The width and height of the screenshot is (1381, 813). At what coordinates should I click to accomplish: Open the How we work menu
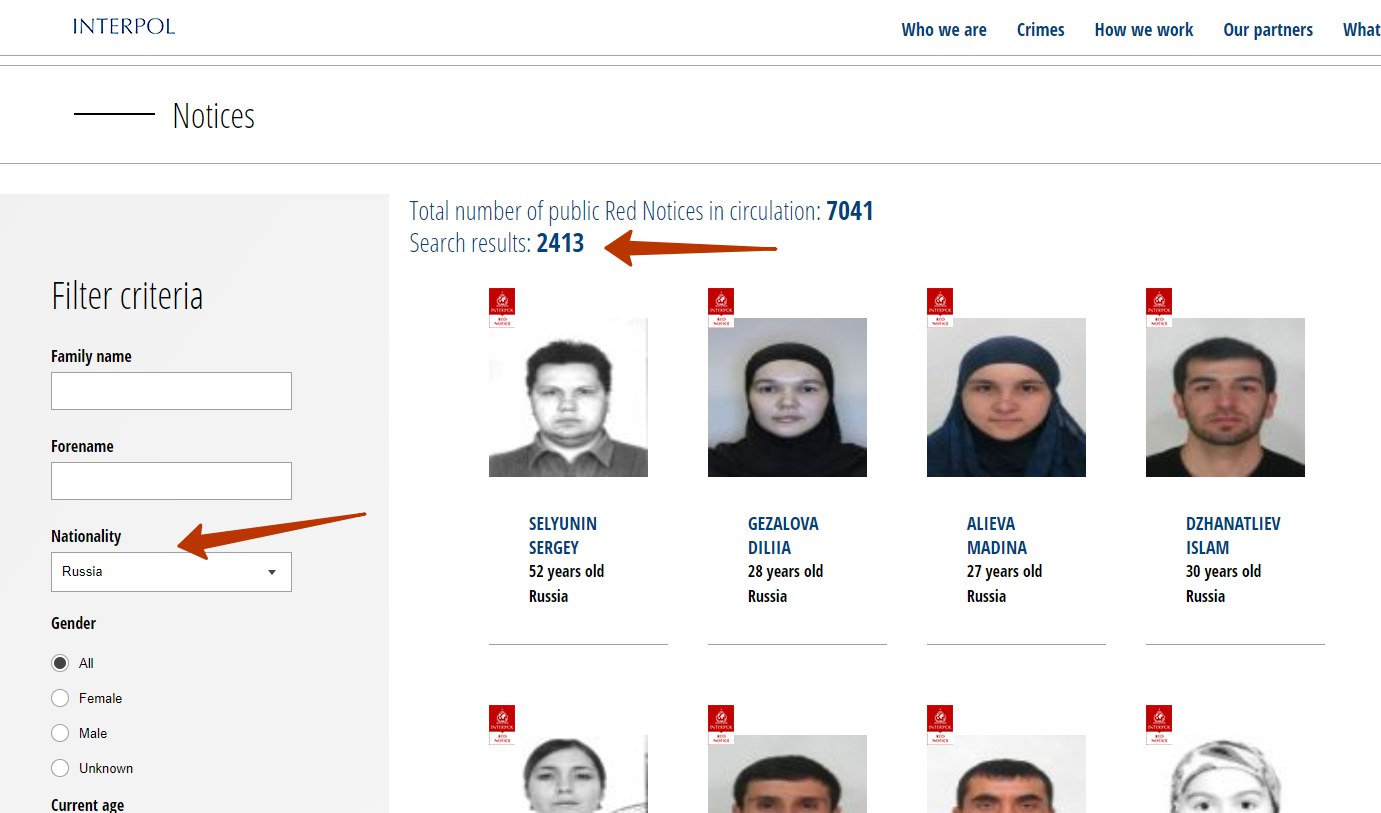pos(1144,30)
